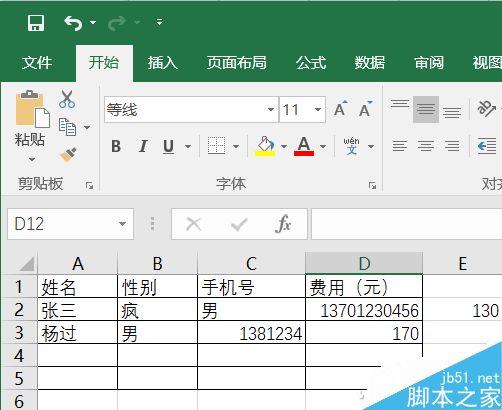The height and width of the screenshot is (410, 502).
Task: Apply red font color
Action: pos(304,146)
